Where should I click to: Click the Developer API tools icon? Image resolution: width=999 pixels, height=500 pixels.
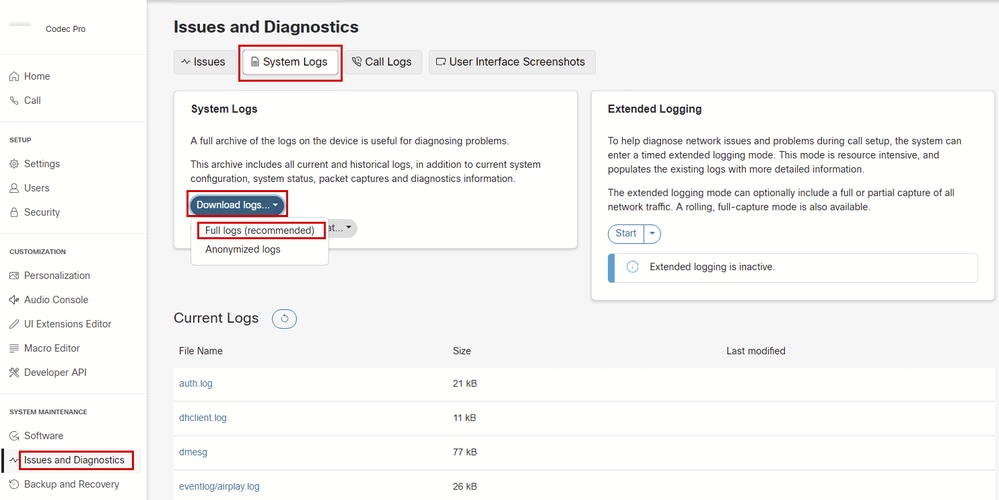click(14, 373)
